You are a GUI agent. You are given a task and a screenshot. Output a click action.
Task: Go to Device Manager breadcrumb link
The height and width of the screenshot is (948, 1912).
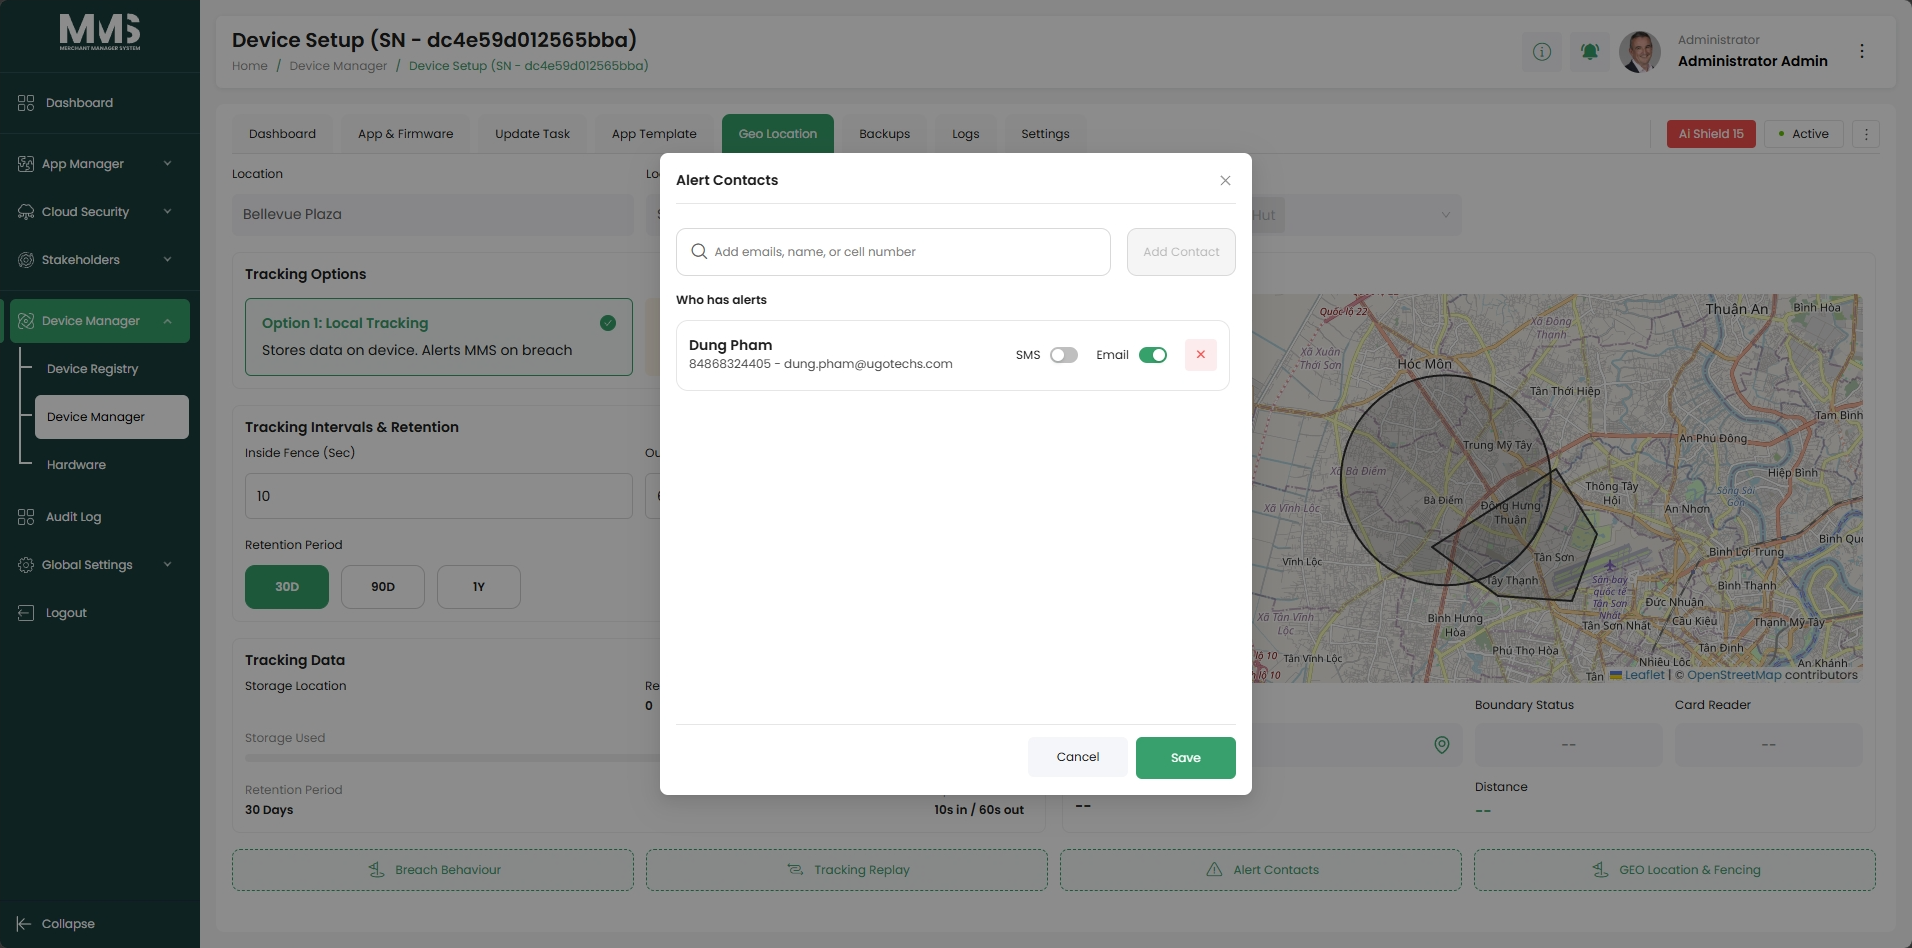(338, 66)
